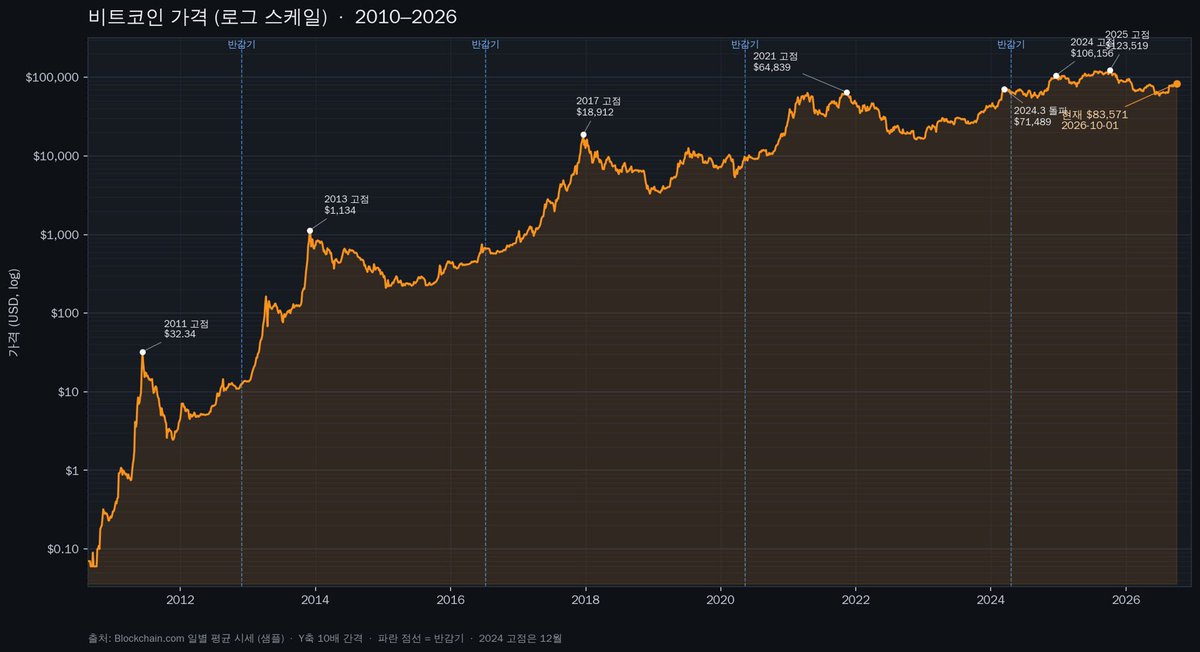
Task: Click the footer source text Blockchain.com 일별 평균 시세
Action: coord(184,638)
